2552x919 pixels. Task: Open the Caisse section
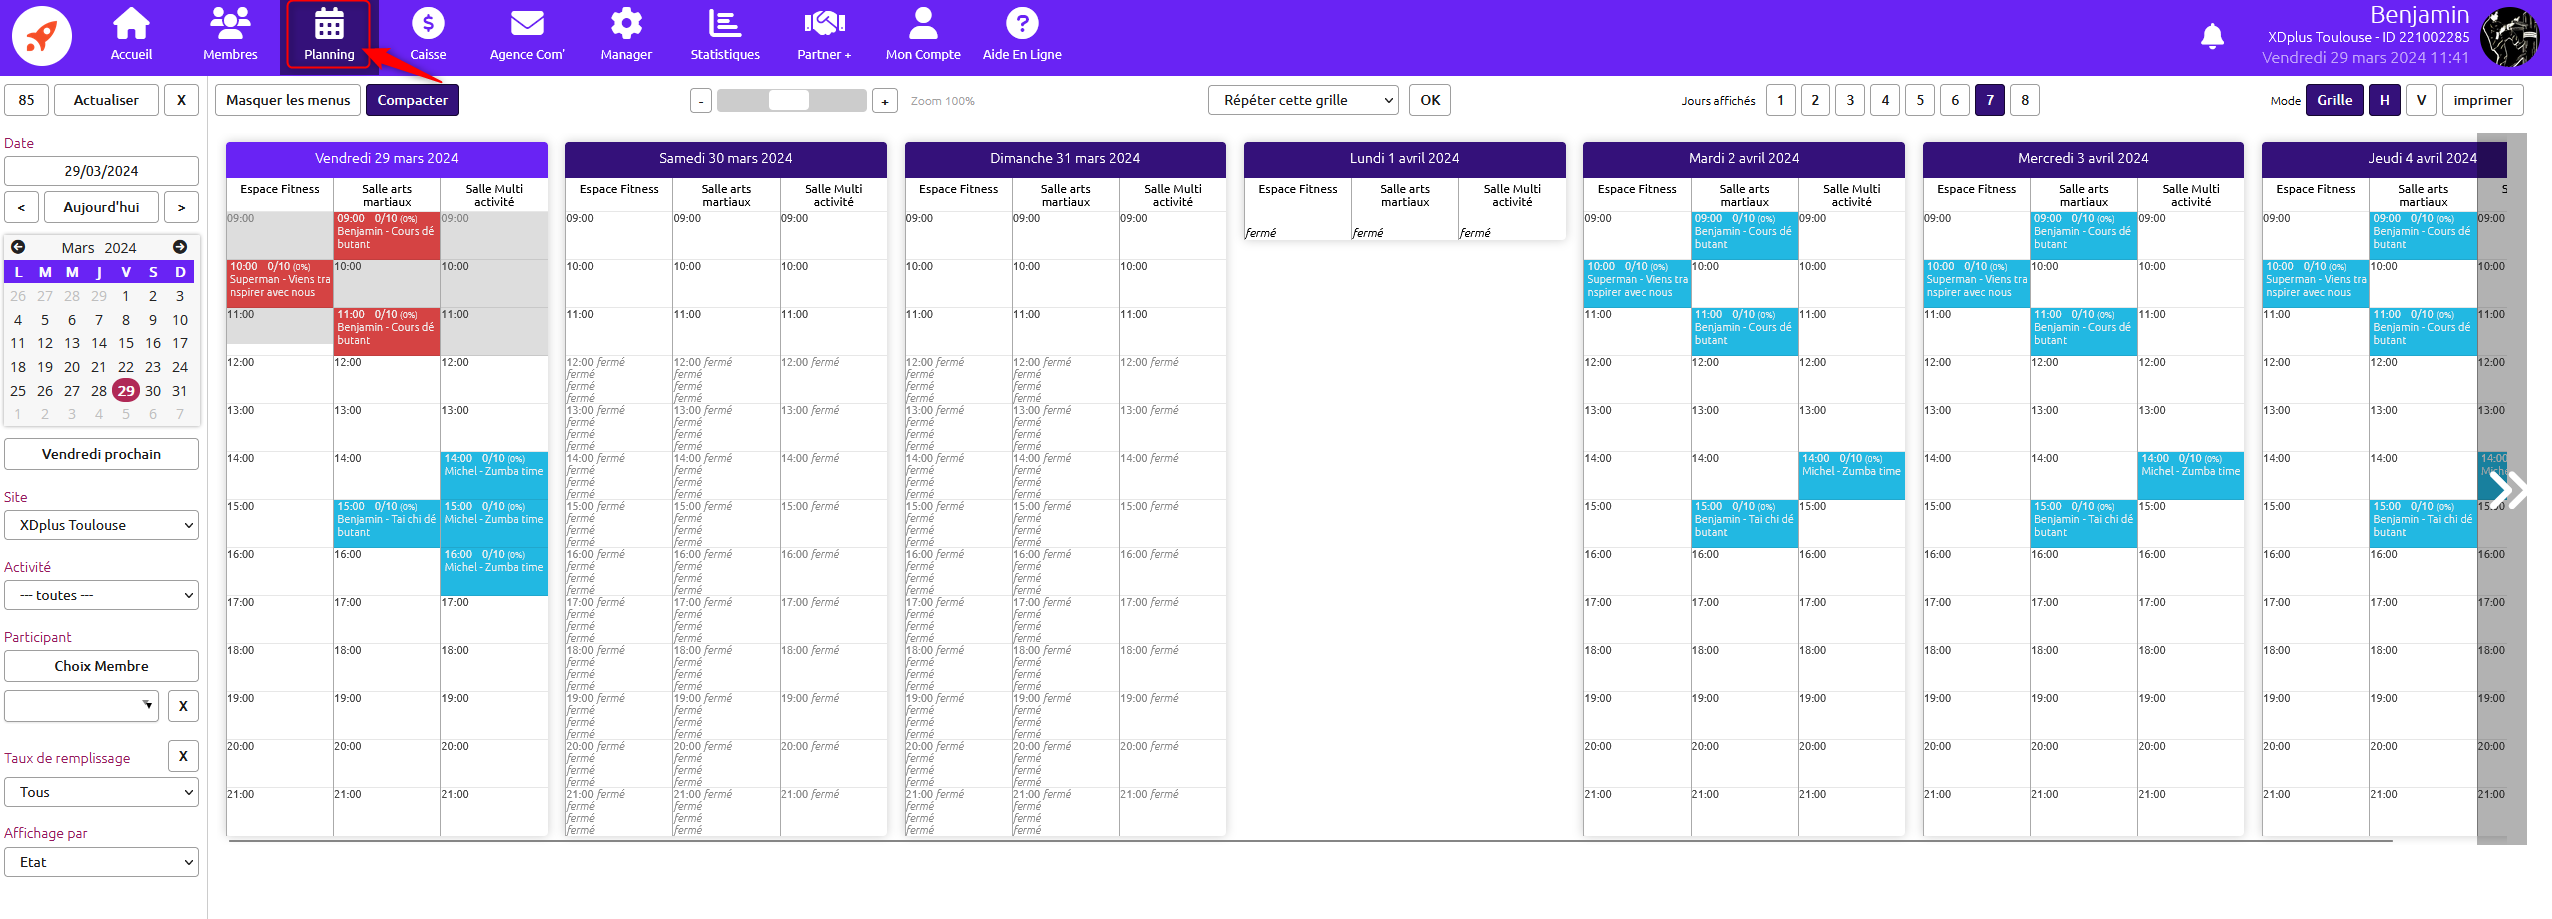pos(428,33)
